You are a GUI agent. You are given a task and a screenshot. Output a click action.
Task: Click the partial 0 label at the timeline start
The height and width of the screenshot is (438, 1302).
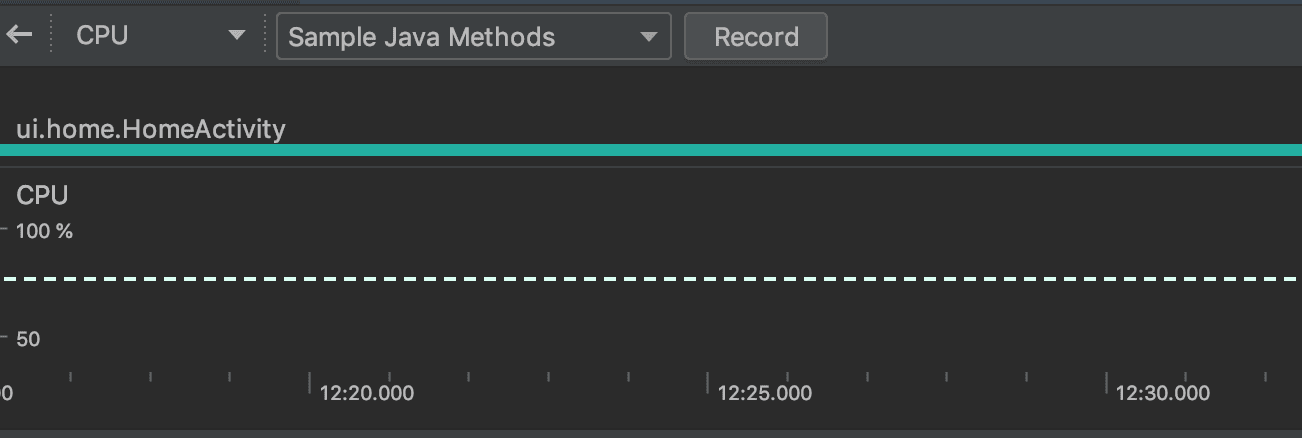[x=6, y=394]
